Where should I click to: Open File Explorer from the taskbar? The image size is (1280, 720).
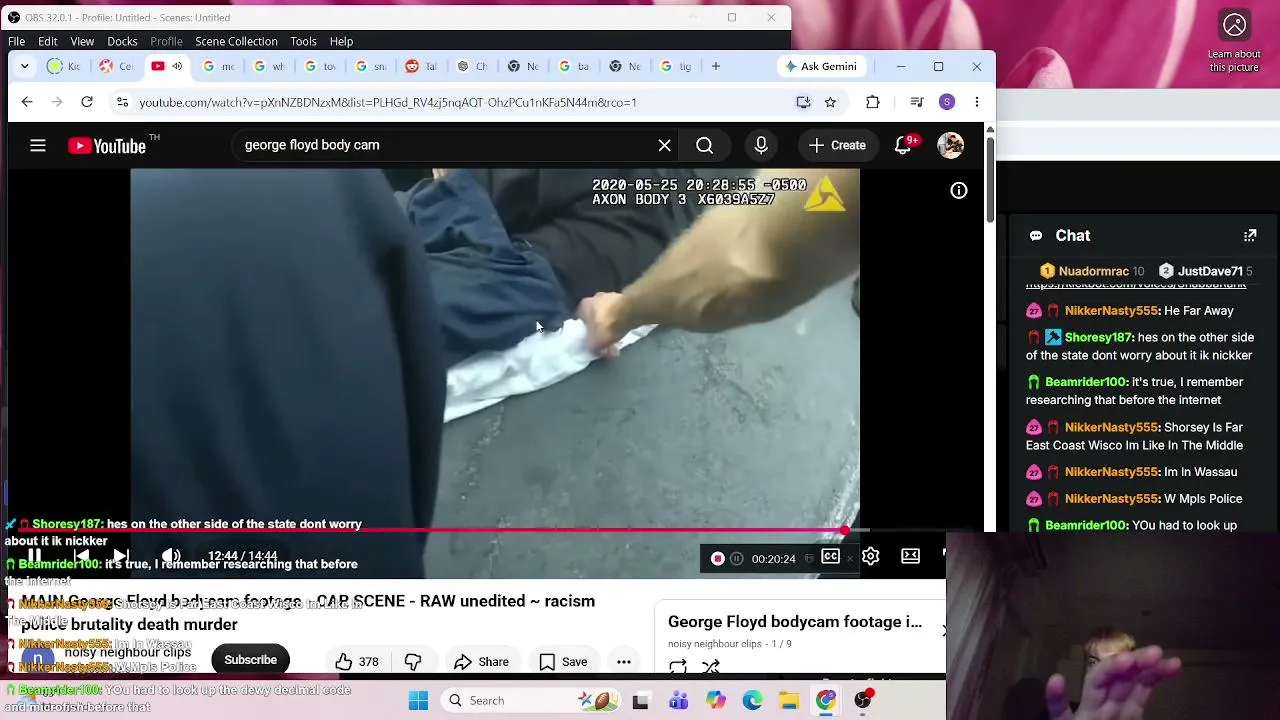click(x=789, y=701)
